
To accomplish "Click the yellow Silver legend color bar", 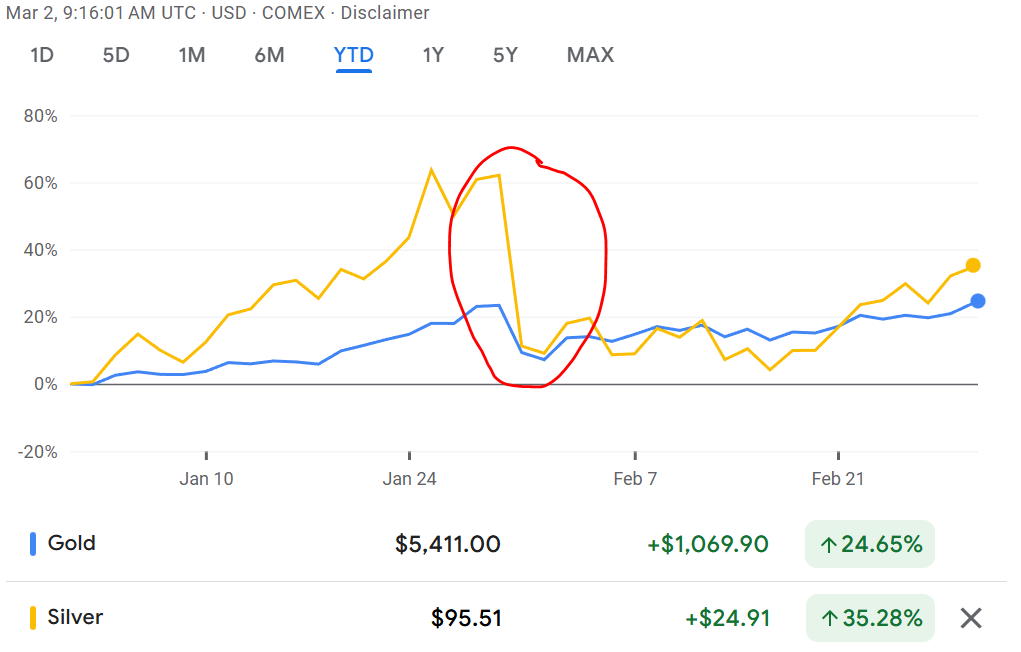I will 34,618.
